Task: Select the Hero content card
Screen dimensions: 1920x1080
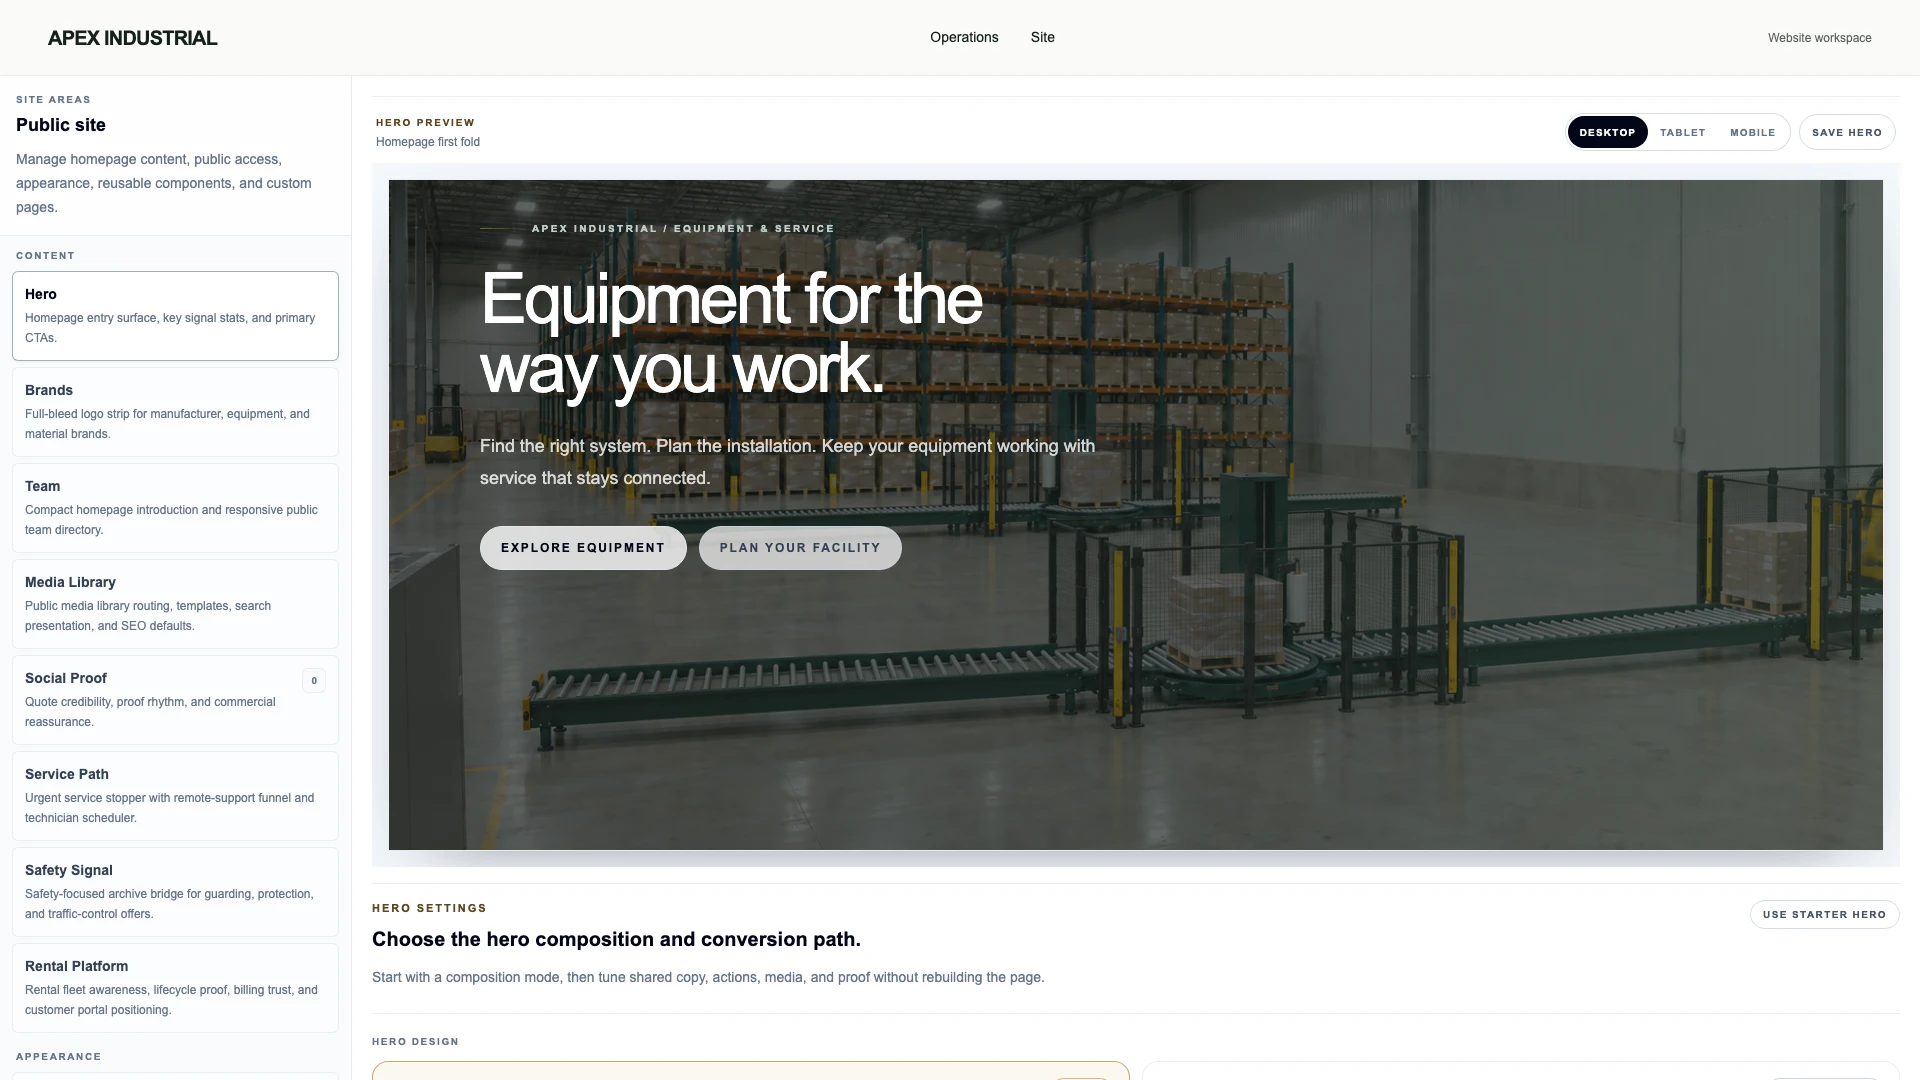Action: click(175, 316)
